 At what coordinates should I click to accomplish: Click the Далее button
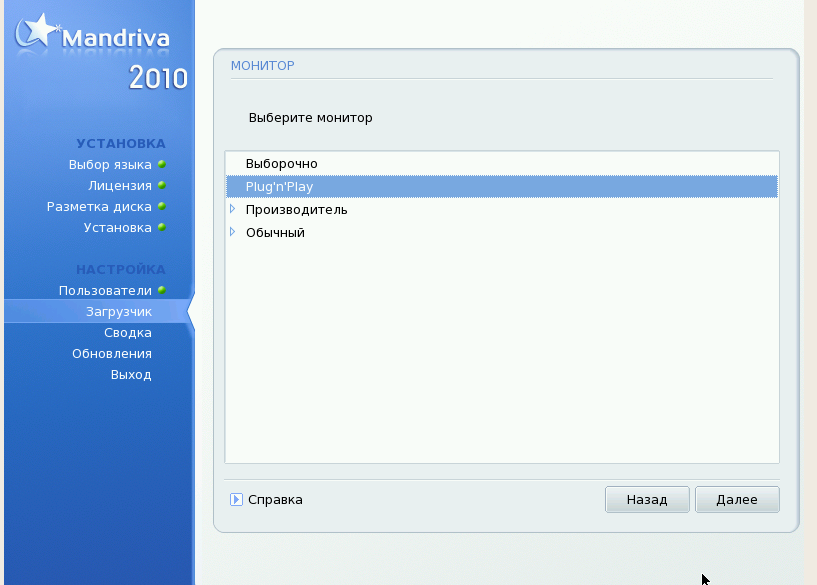point(737,500)
